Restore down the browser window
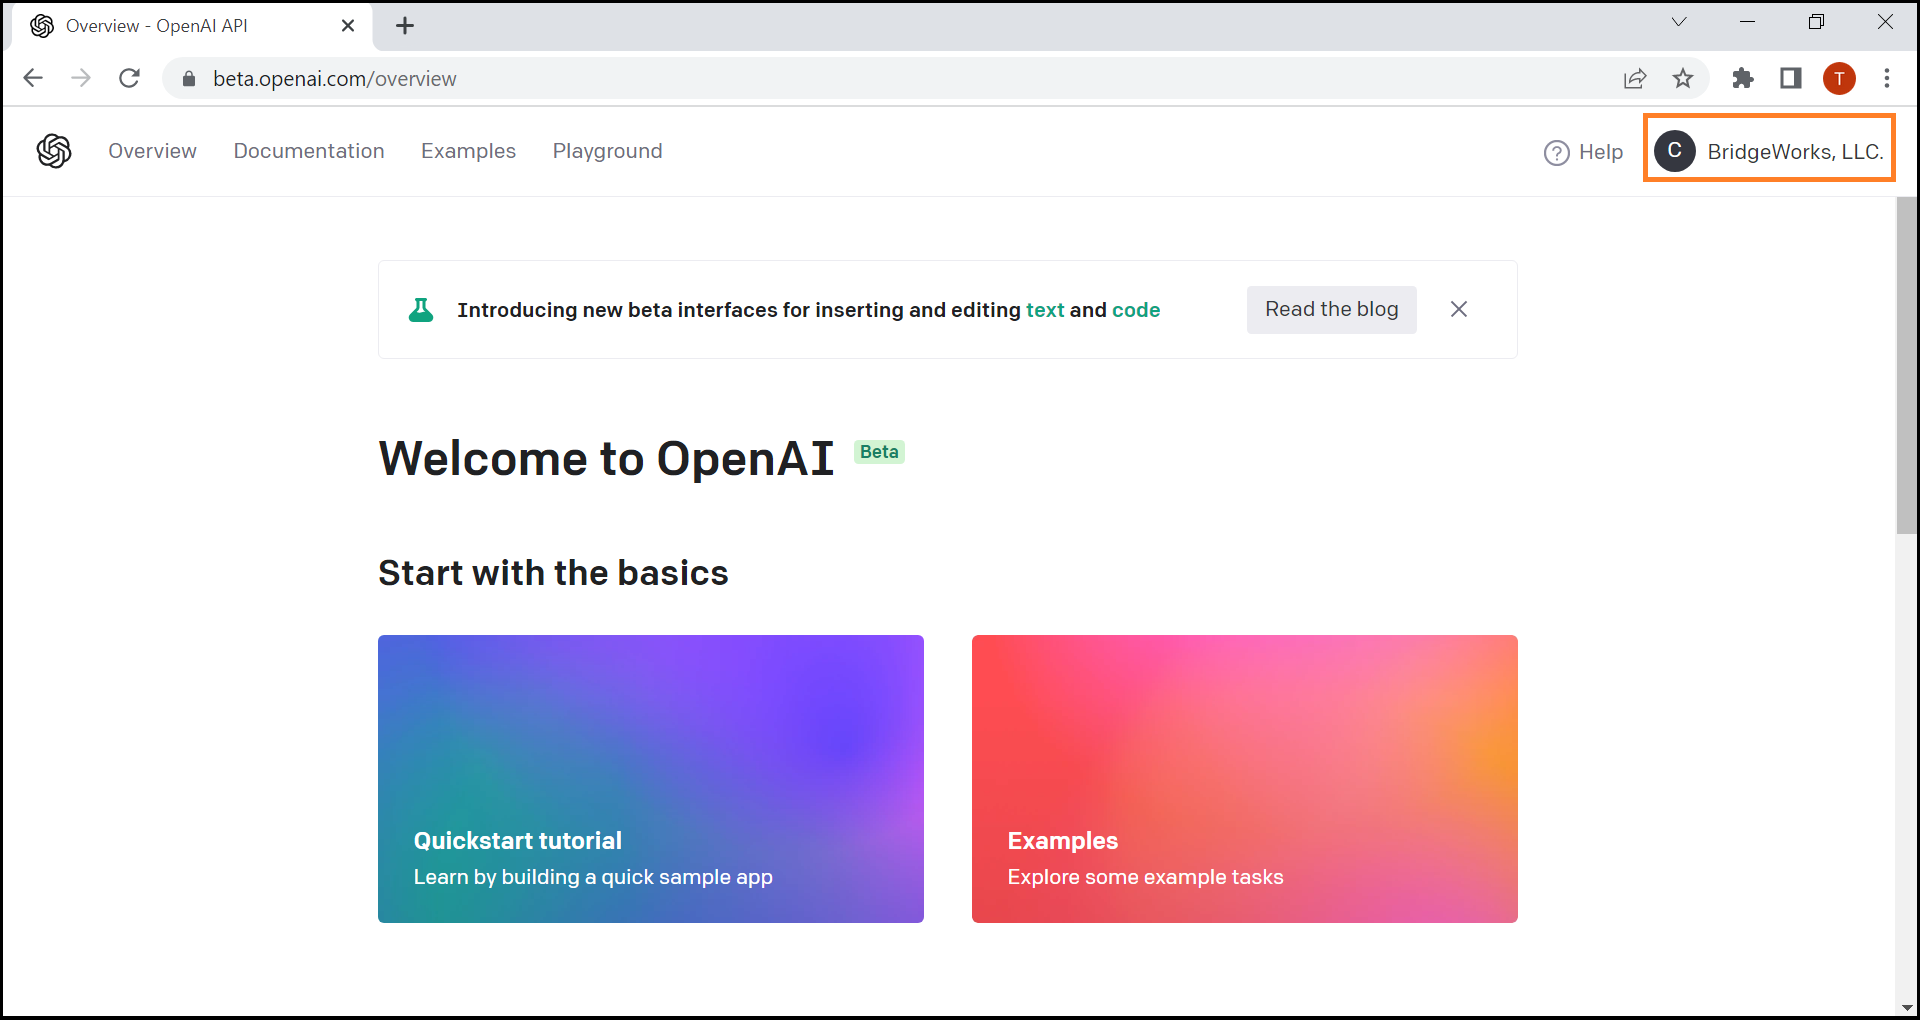The width and height of the screenshot is (1920, 1020). [x=1816, y=22]
